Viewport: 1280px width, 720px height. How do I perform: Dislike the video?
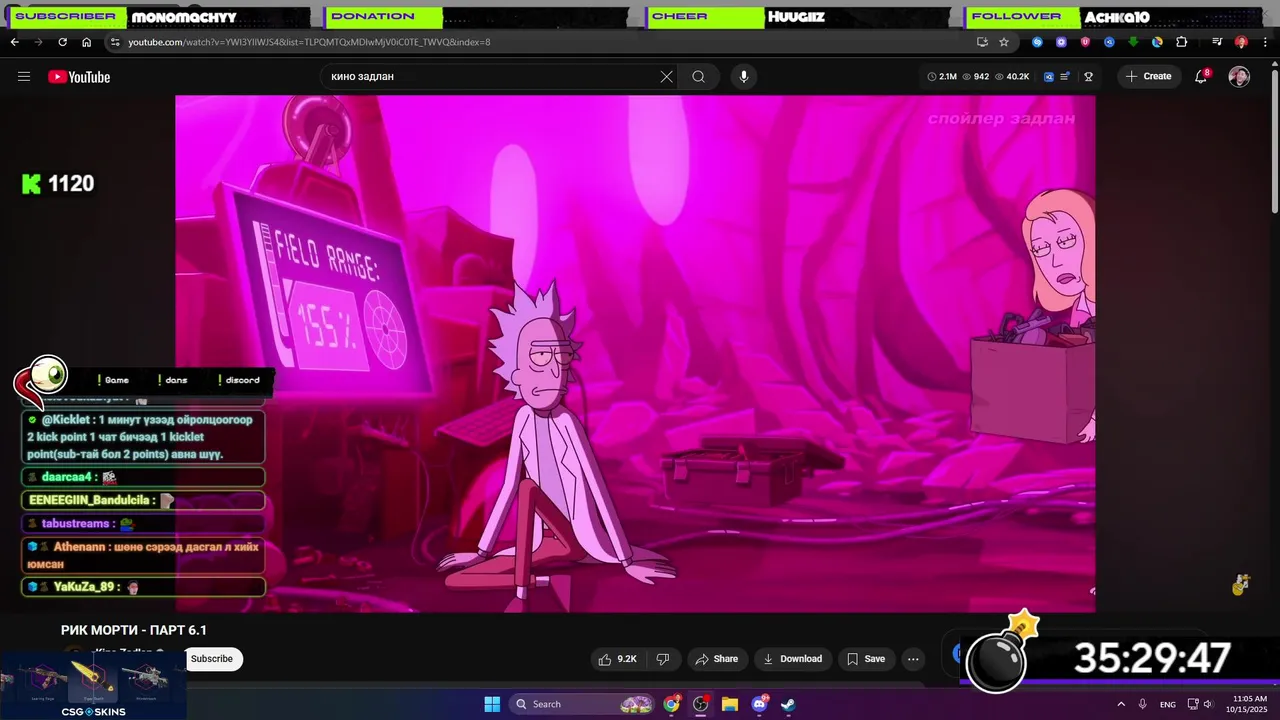(x=662, y=659)
